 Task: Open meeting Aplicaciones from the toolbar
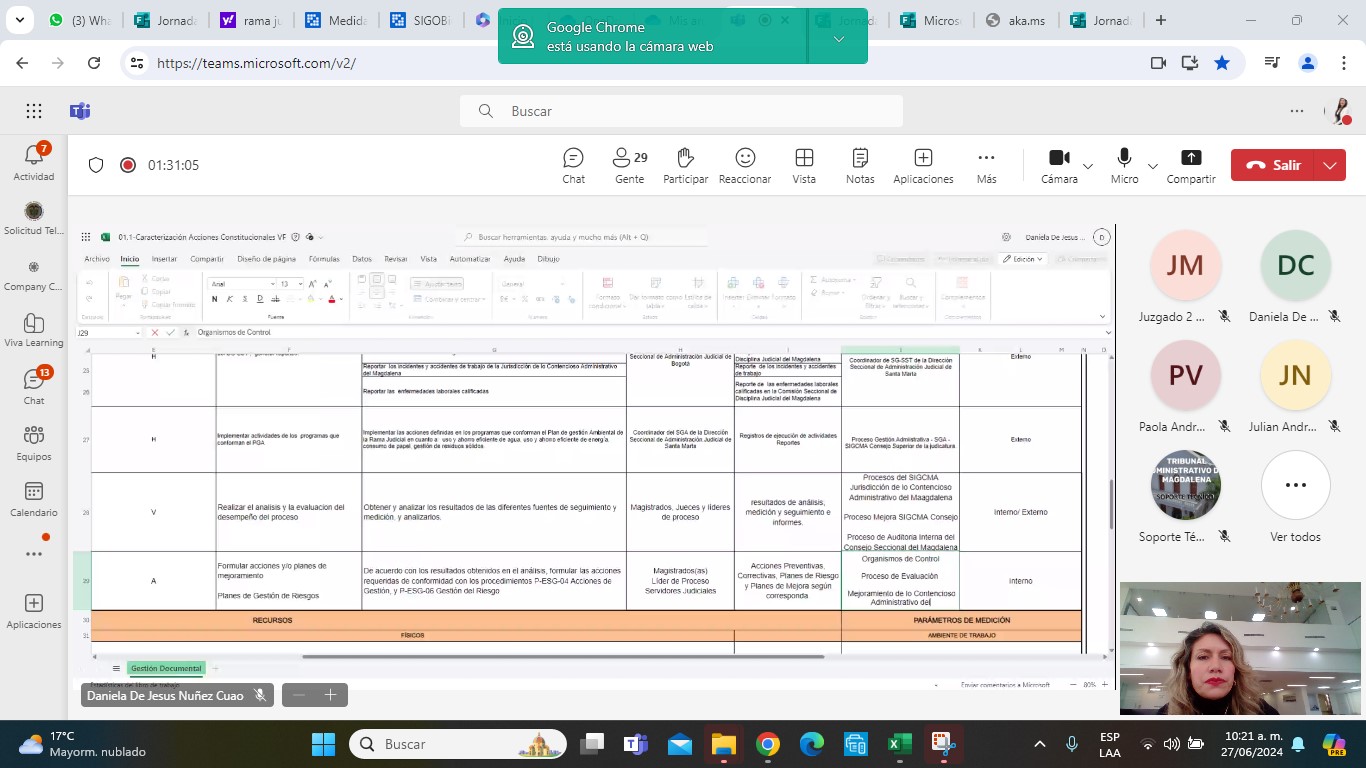[923, 166]
